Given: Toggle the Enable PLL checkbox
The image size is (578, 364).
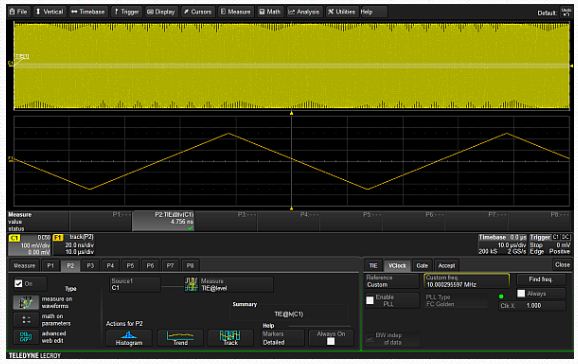Looking at the screenshot, I should tap(370, 301).
